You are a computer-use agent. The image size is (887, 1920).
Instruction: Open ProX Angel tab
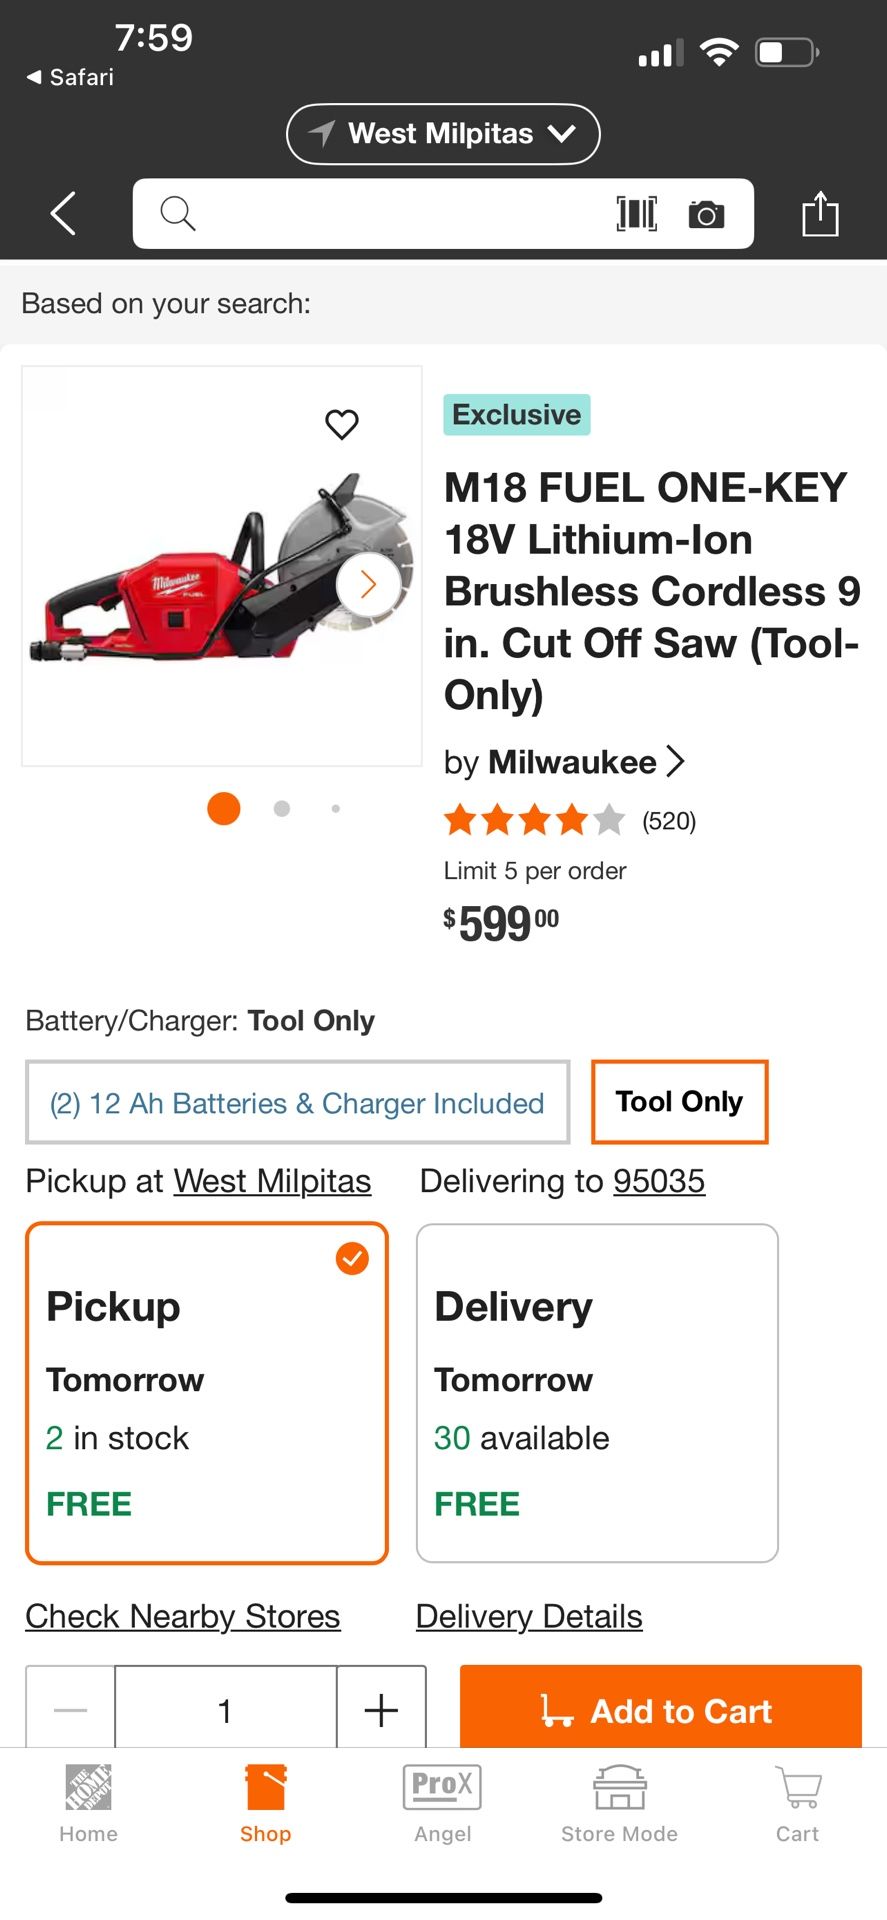click(x=442, y=1804)
